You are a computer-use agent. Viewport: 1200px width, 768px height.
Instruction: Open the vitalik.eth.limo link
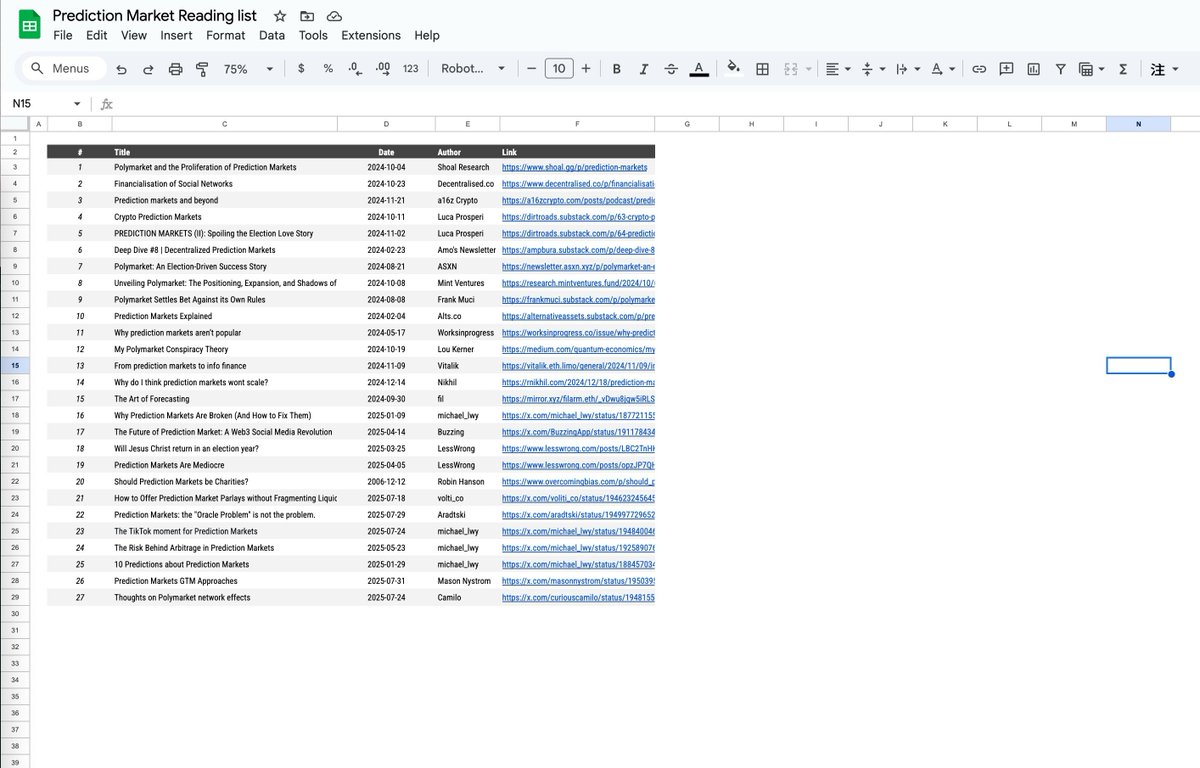(578, 365)
